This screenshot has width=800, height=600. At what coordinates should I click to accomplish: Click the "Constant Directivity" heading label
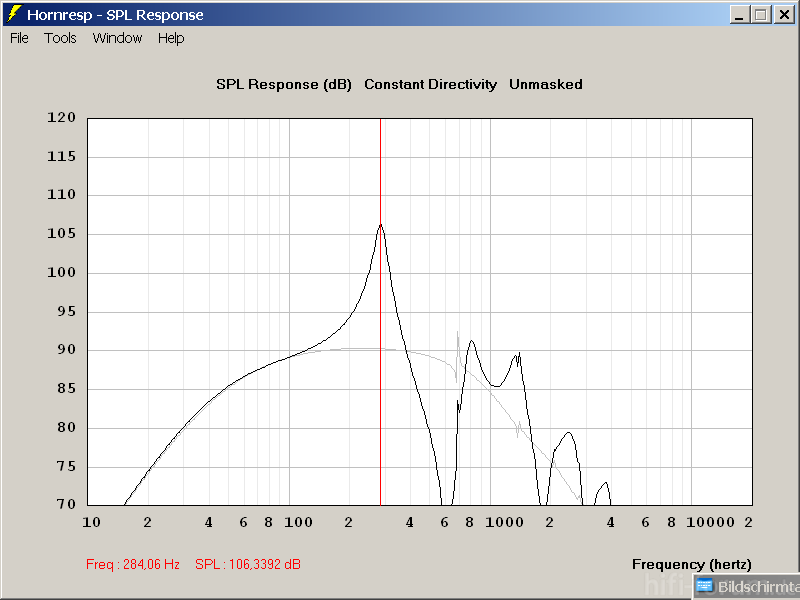[430, 85]
